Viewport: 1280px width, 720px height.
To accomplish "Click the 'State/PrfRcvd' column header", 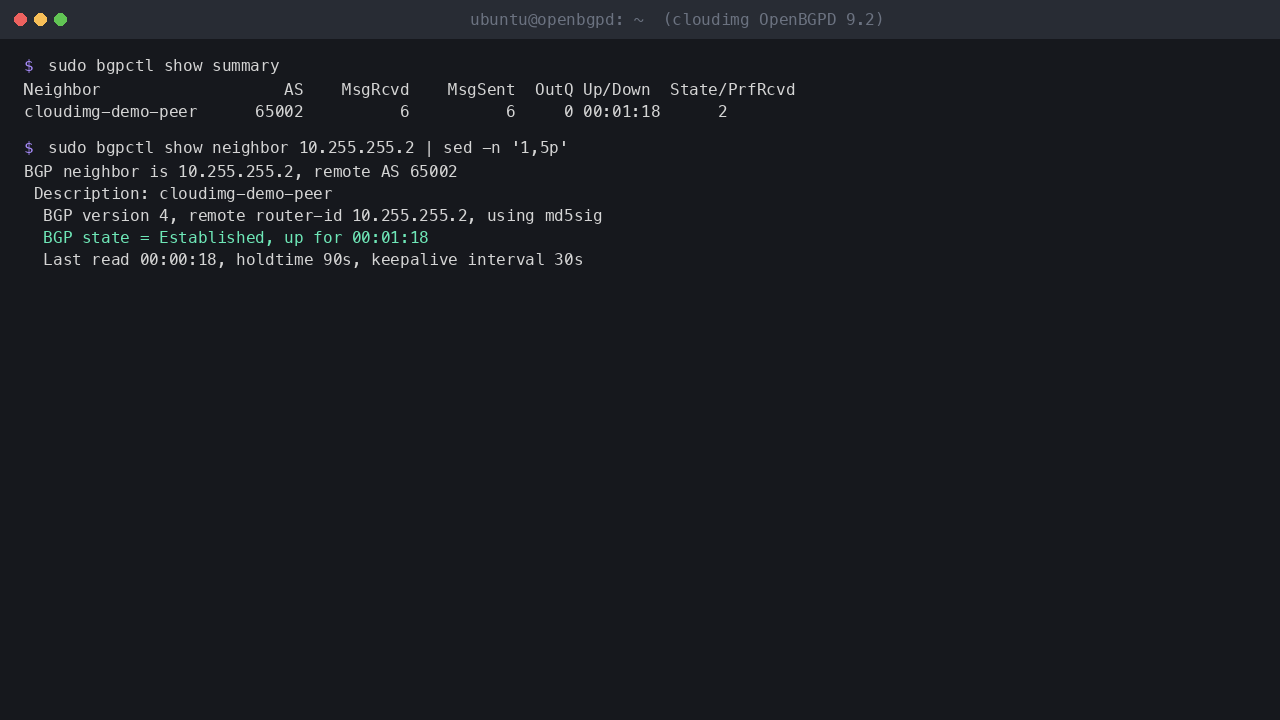I will click(733, 90).
